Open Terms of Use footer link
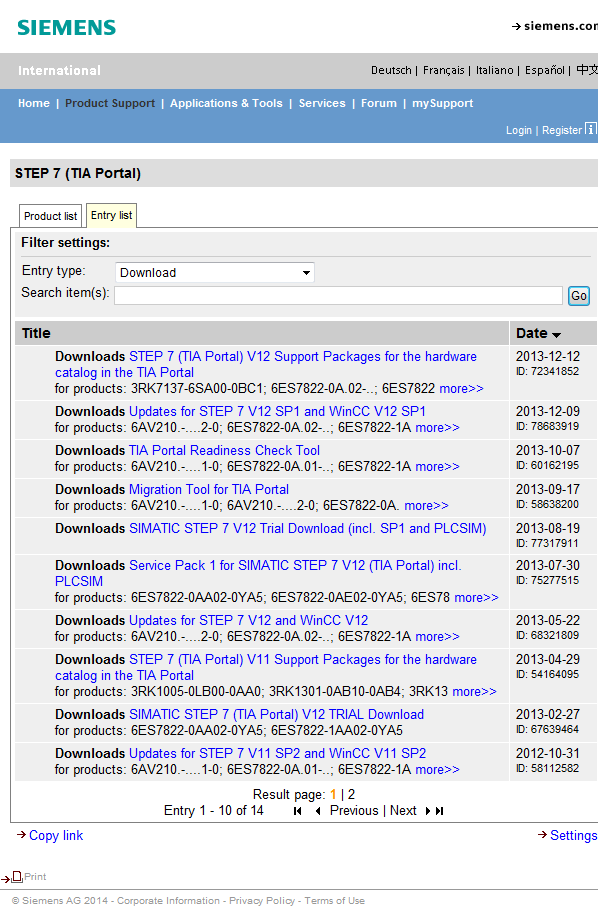The width and height of the screenshot is (598, 916). tap(335, 901)
